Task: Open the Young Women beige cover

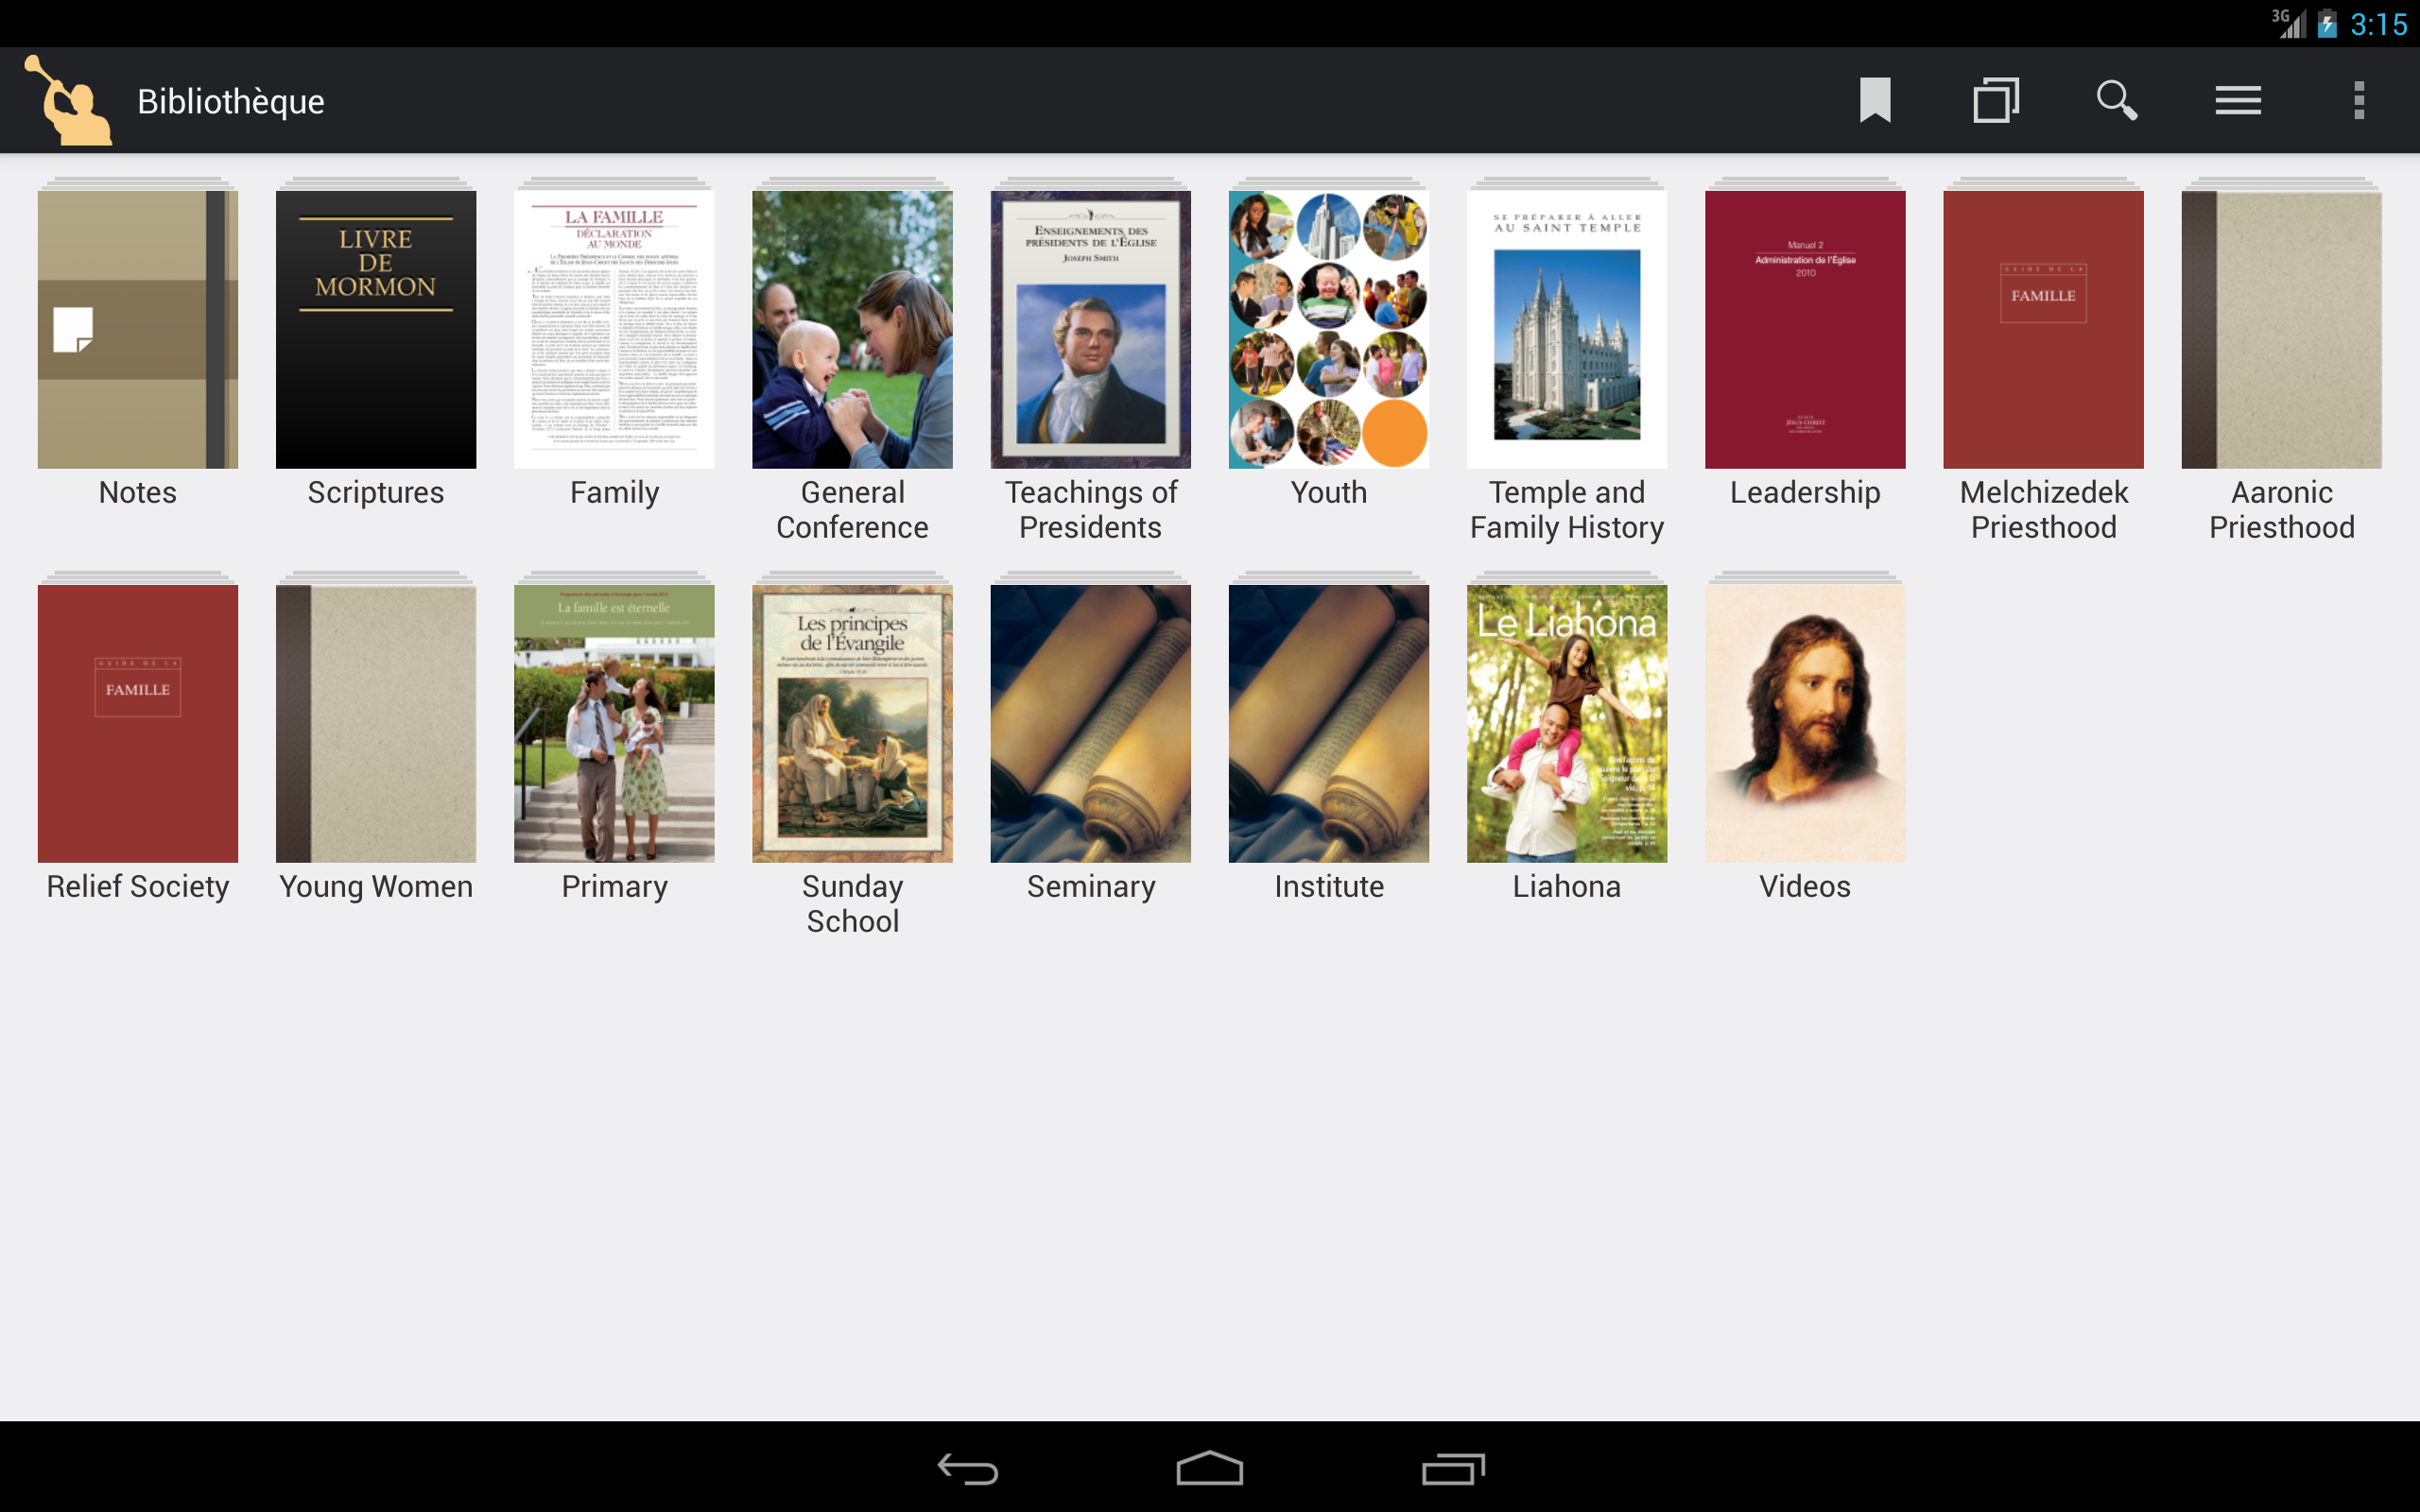Action: pos(376,723)
